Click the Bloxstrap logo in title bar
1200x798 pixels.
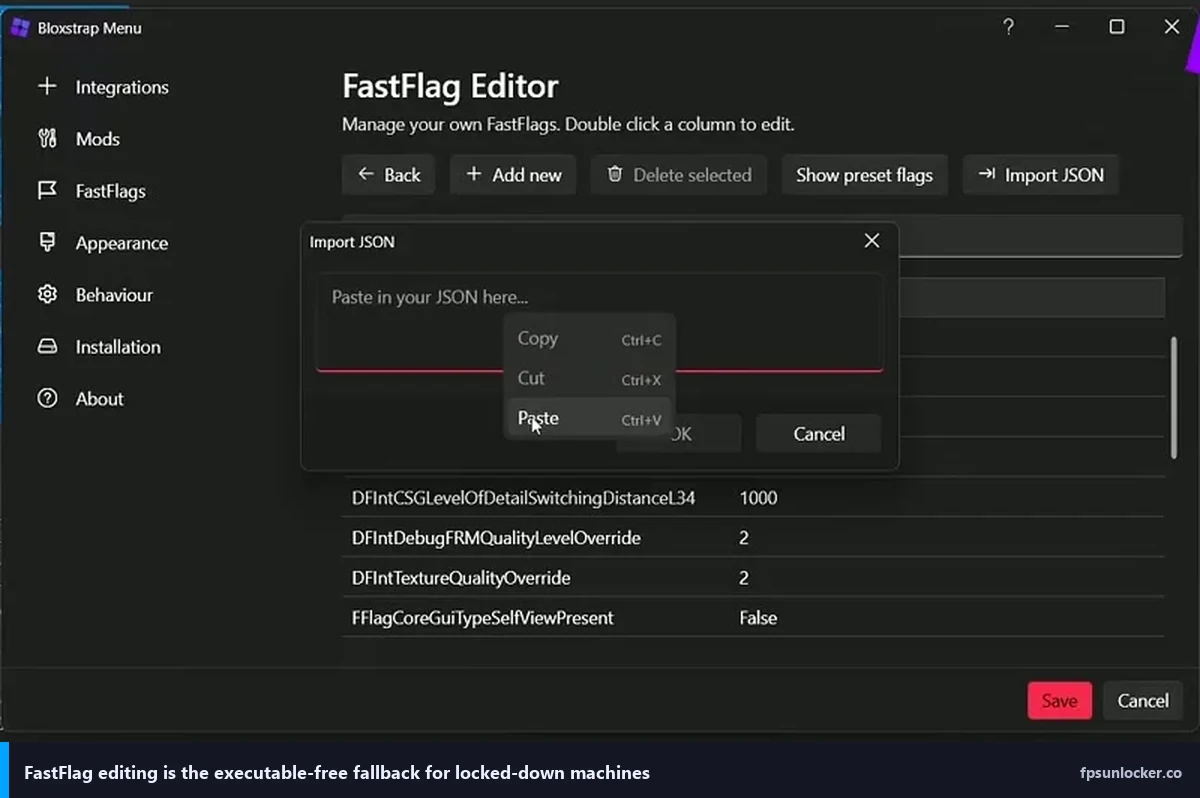tap(19, 28)
